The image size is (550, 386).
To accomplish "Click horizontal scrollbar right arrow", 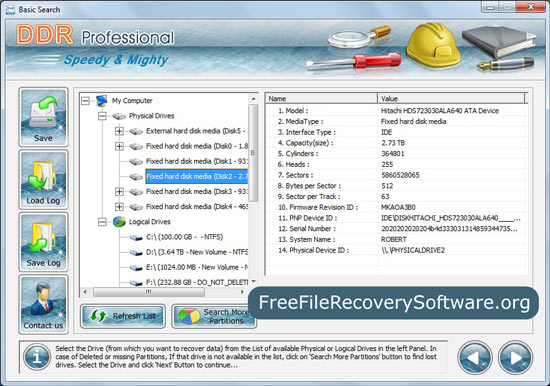I will [x=242, y=292].
